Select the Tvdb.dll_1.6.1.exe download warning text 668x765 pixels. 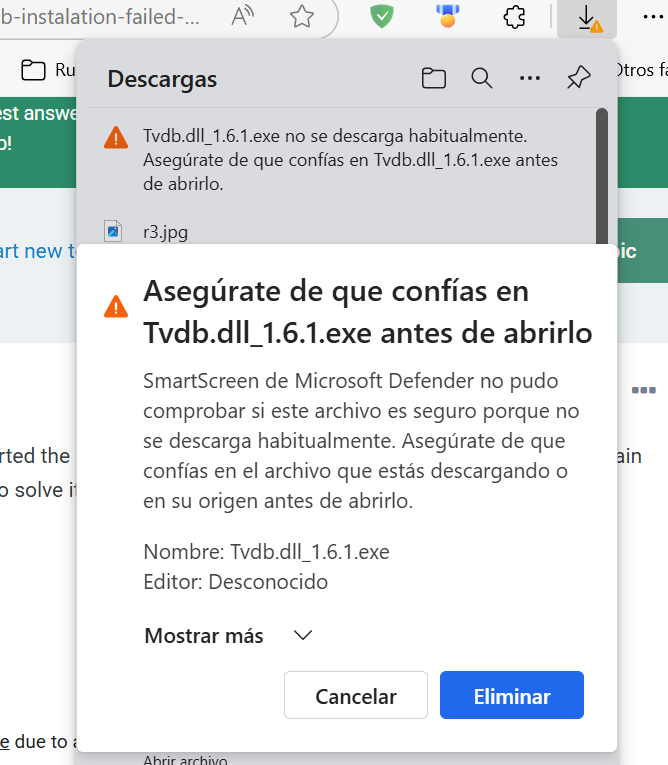click(350, 160)
